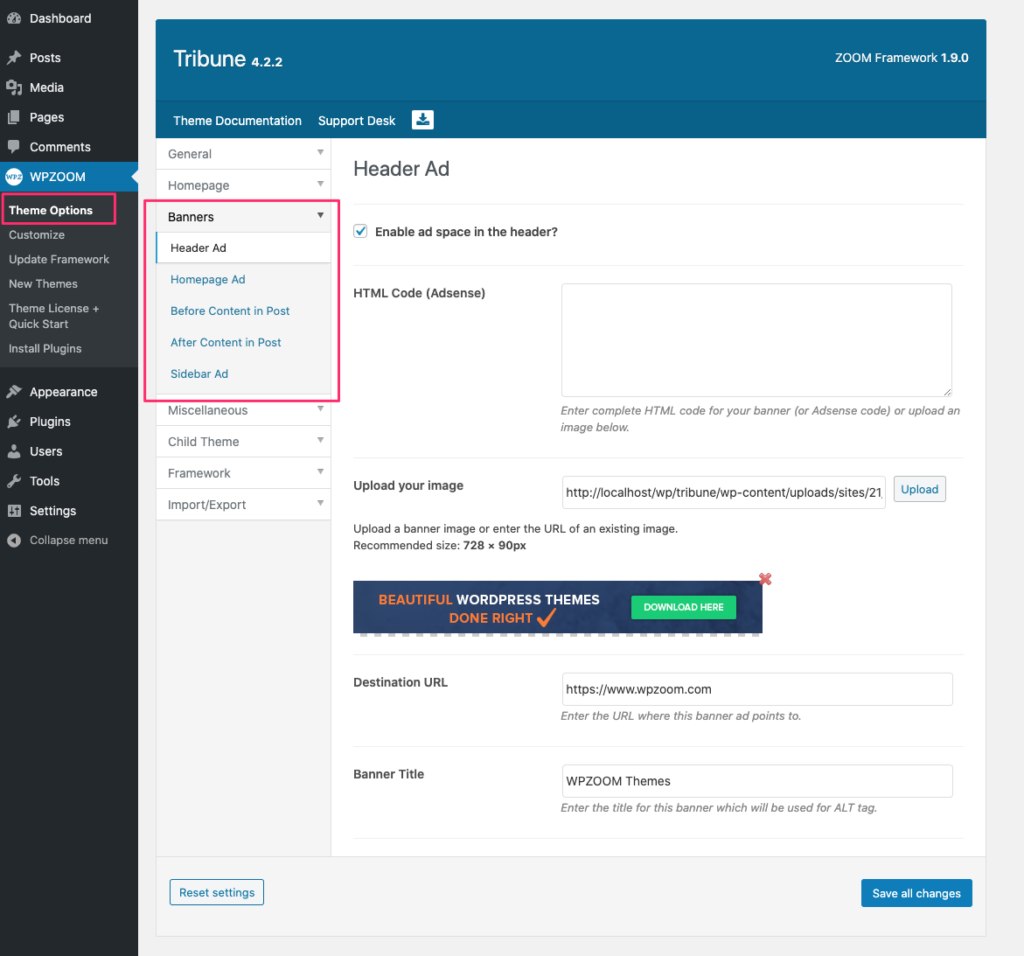Image resolution: width=1024 pixels, height=956 pixels.
Task: Open the Homepage Ad tab
Action: click(208, 279)
